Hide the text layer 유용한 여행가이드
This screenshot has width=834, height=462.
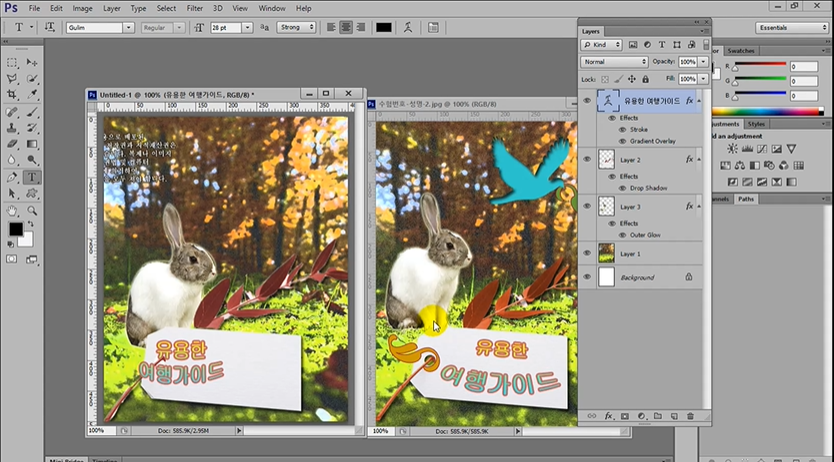click(587, 100)
